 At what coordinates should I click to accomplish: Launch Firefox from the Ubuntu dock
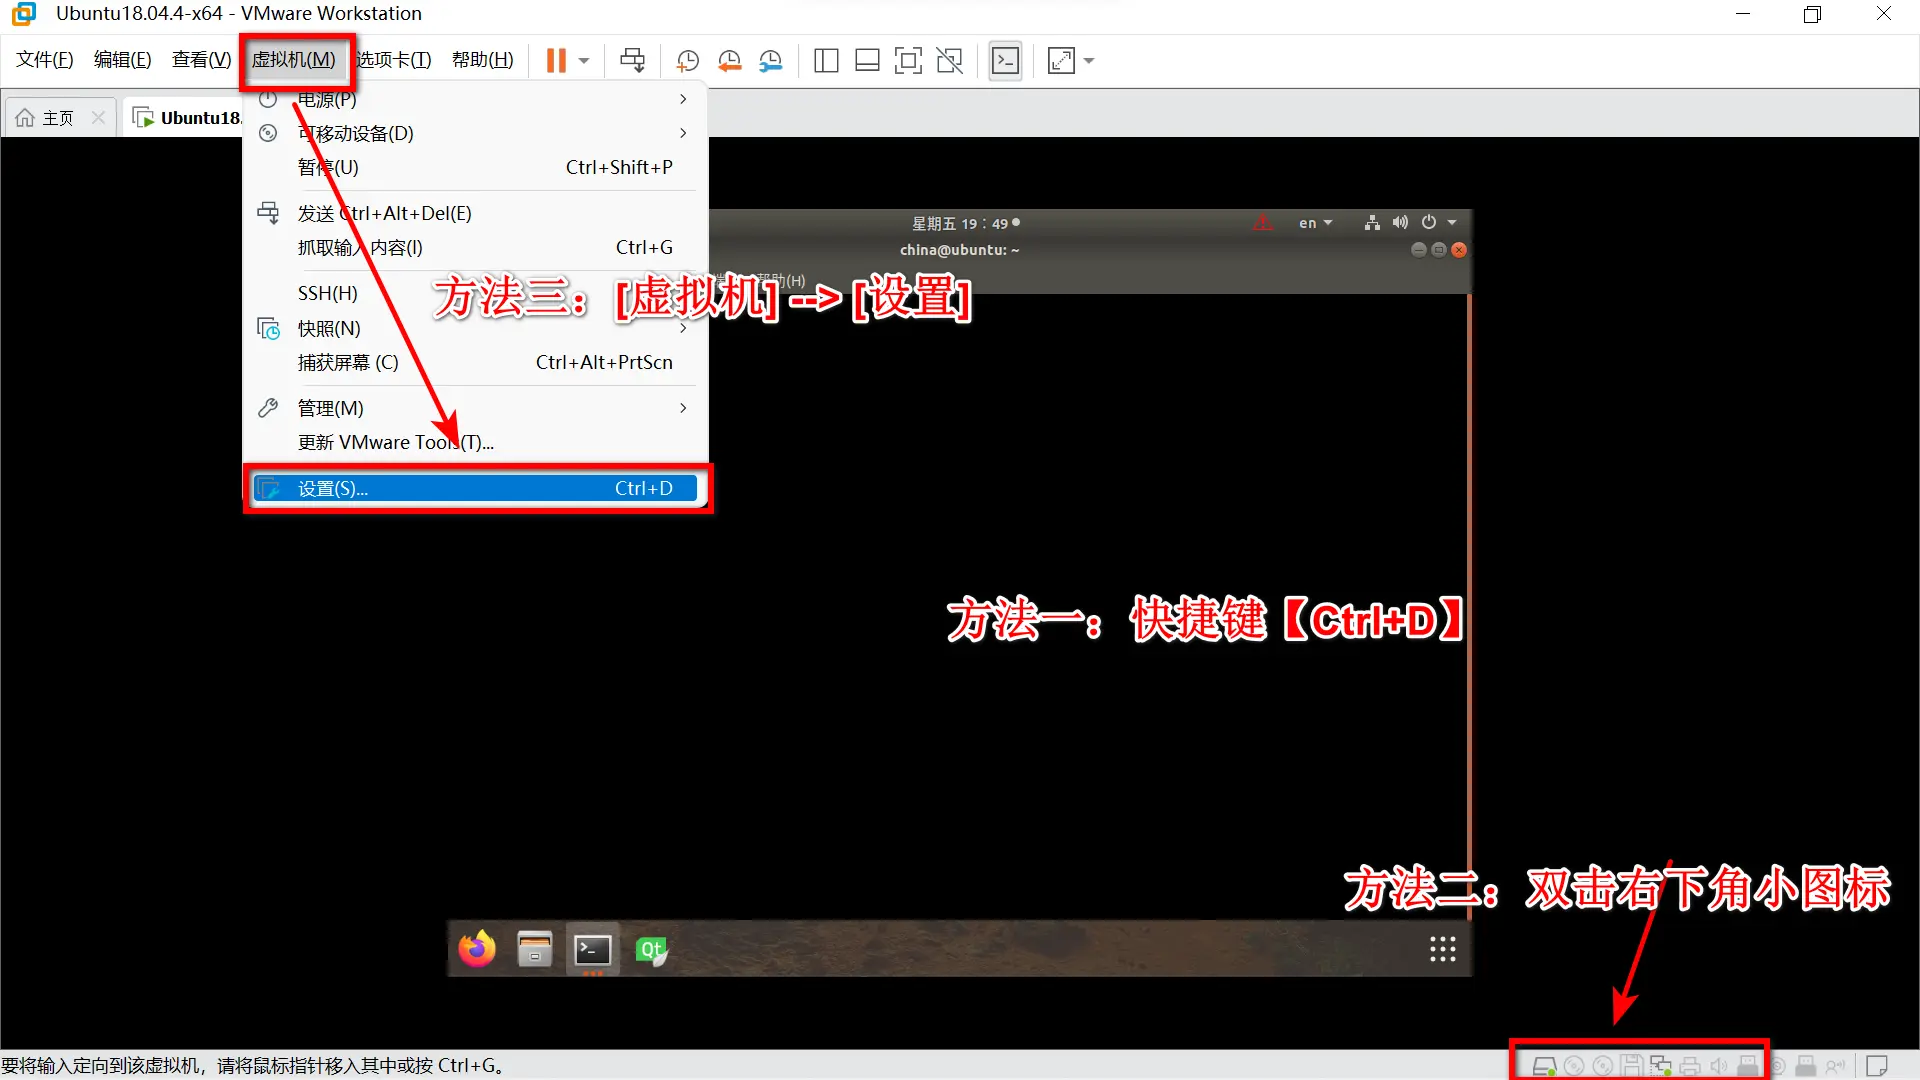(477, 949)
